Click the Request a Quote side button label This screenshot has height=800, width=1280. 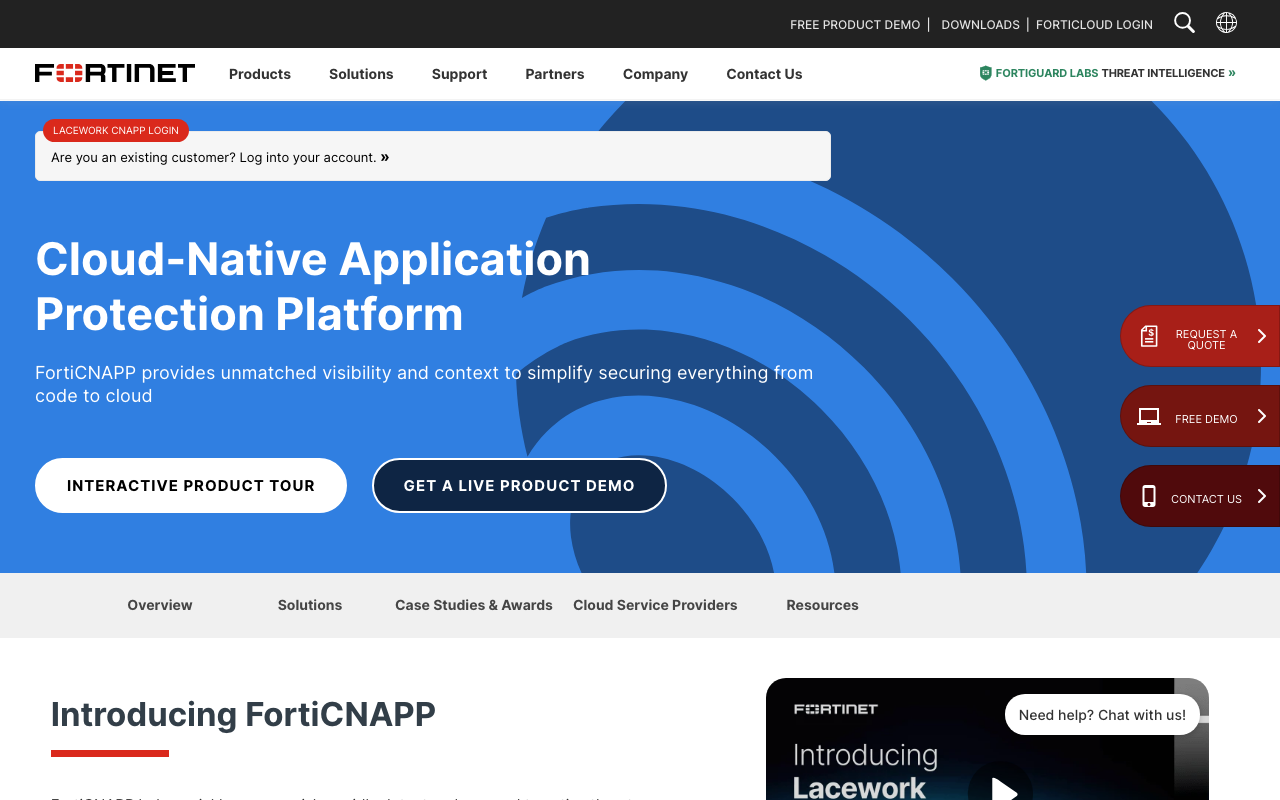(1206, 340)
